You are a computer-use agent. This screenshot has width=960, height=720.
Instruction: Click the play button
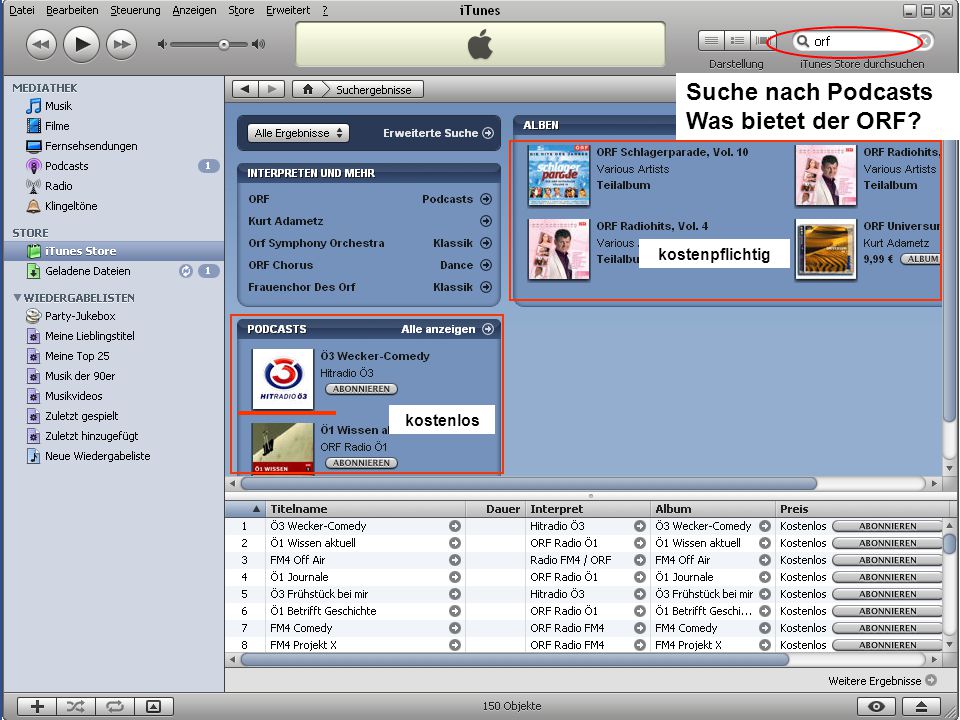[81, 44]
